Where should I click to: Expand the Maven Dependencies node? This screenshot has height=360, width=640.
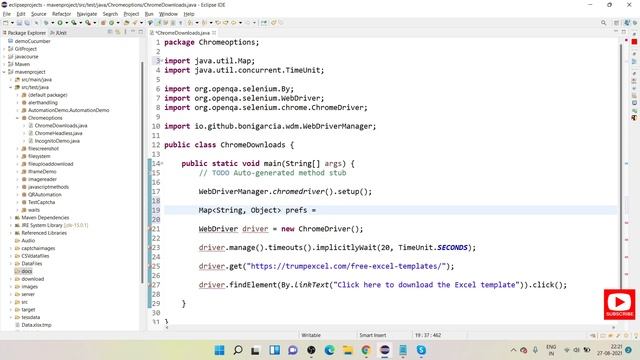[x=11, y=218]
